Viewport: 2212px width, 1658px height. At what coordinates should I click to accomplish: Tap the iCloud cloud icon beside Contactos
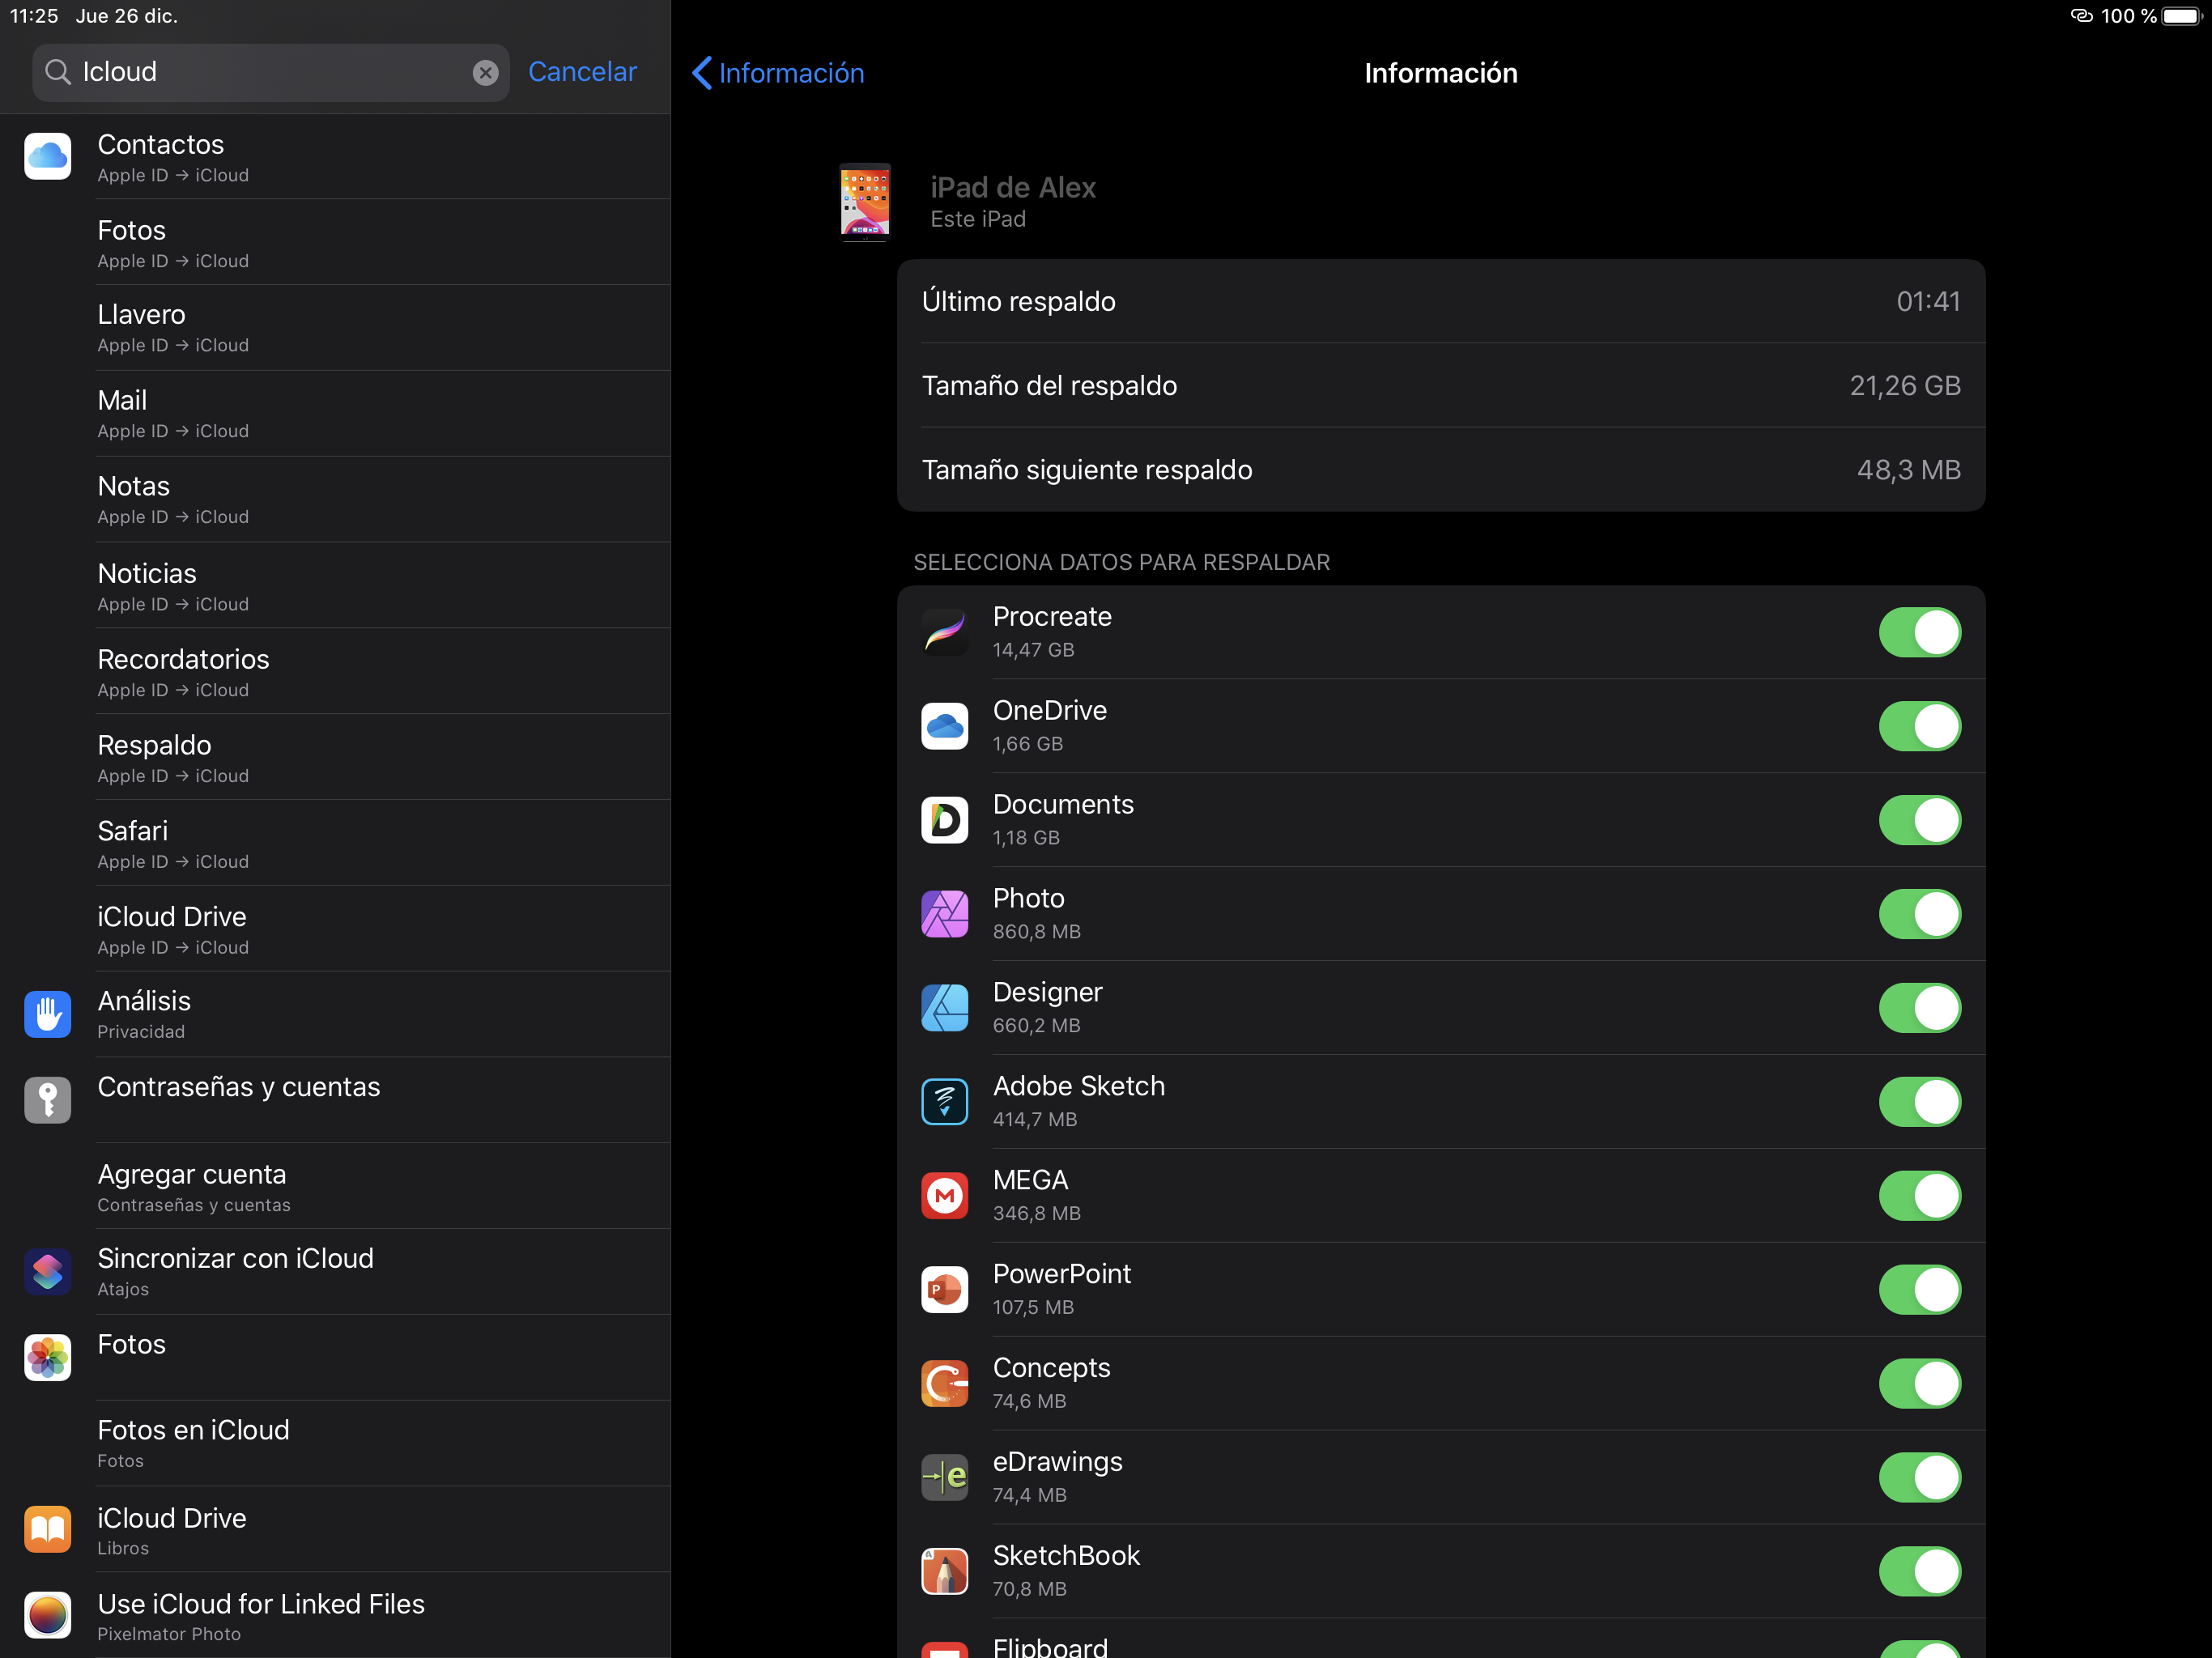tap(47, 157)
